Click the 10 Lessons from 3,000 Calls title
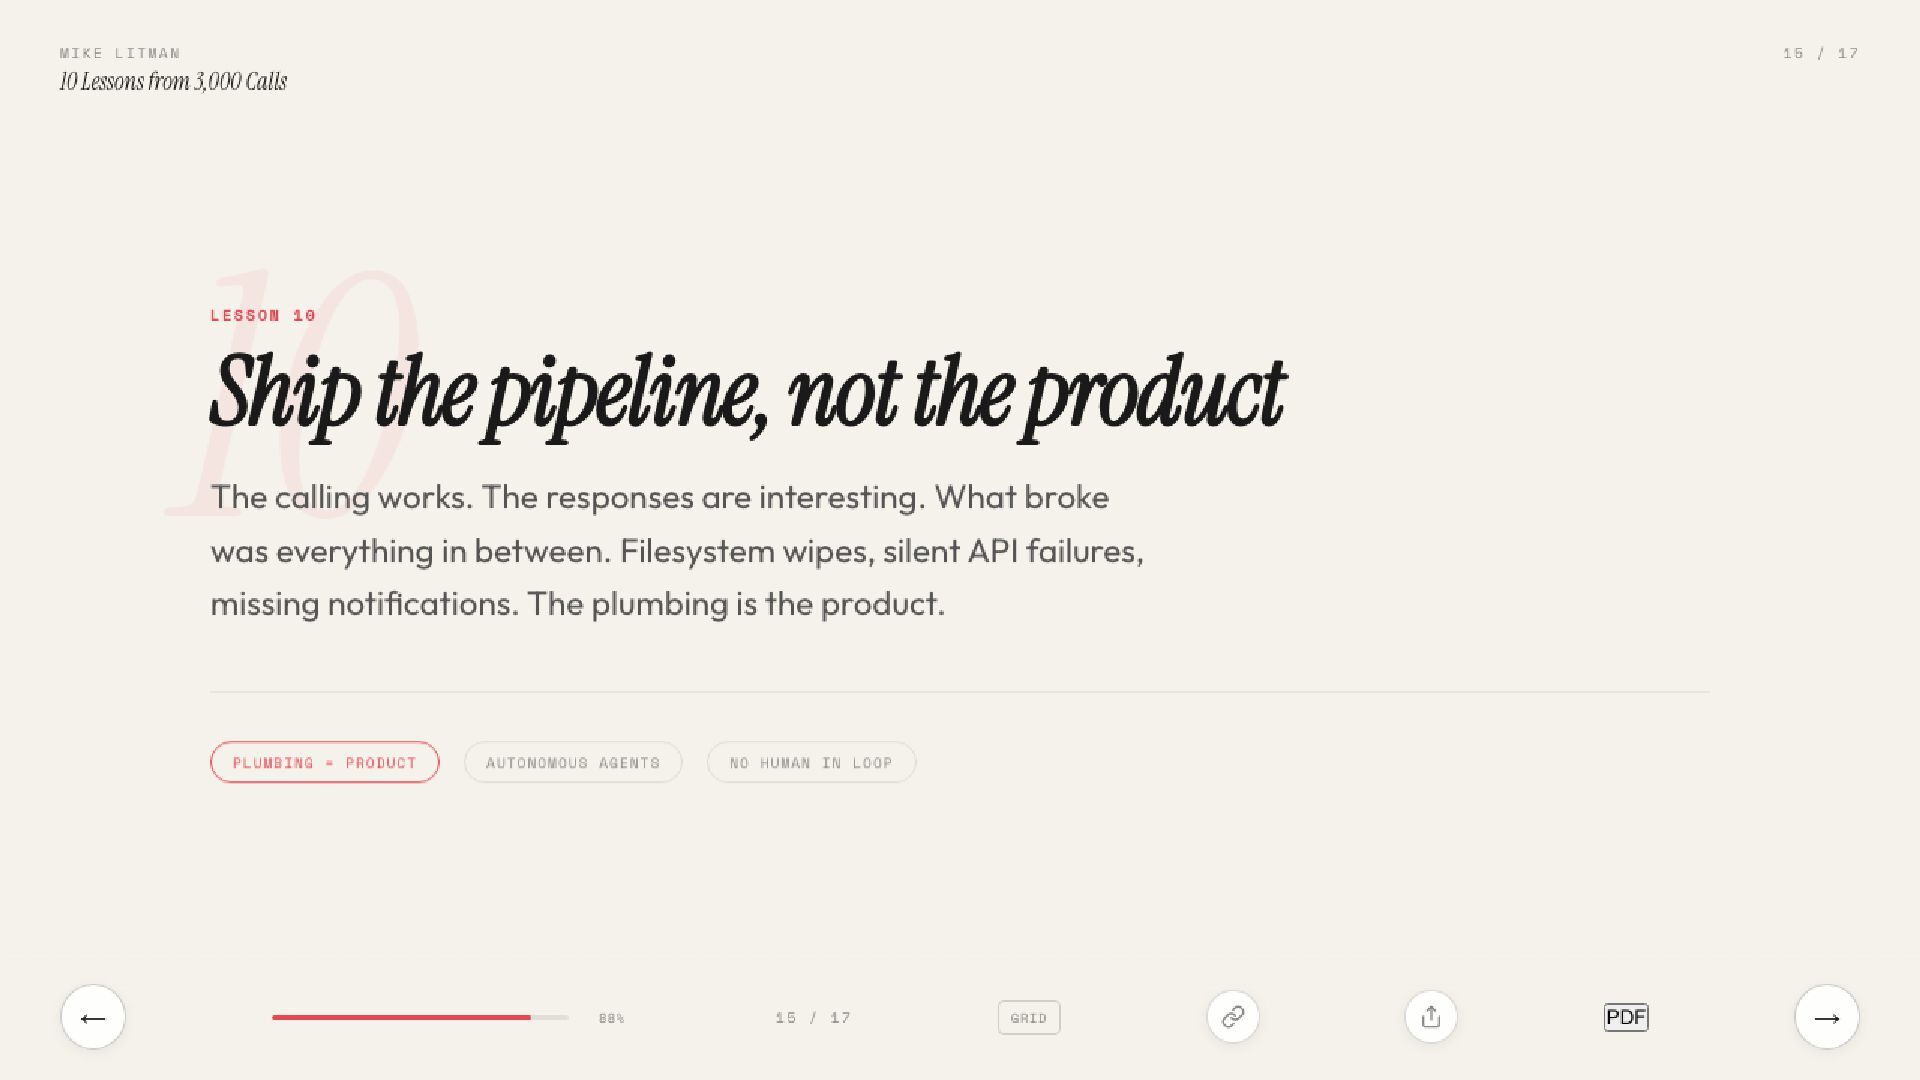 click(x=173, y=82)
